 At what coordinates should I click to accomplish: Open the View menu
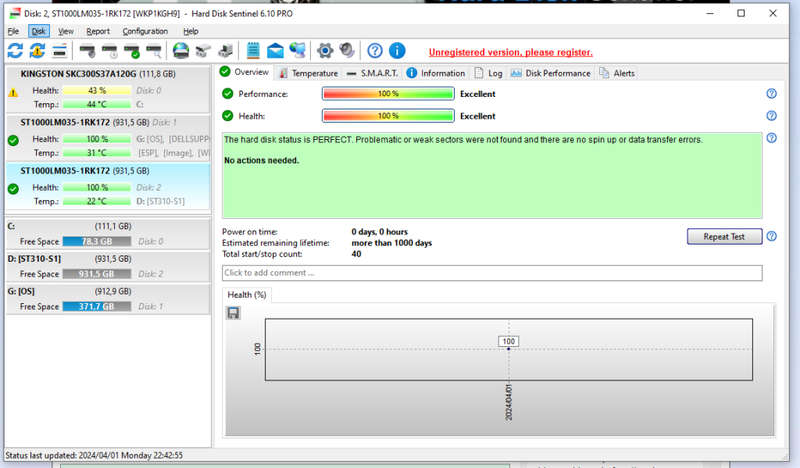coord(66,31)
